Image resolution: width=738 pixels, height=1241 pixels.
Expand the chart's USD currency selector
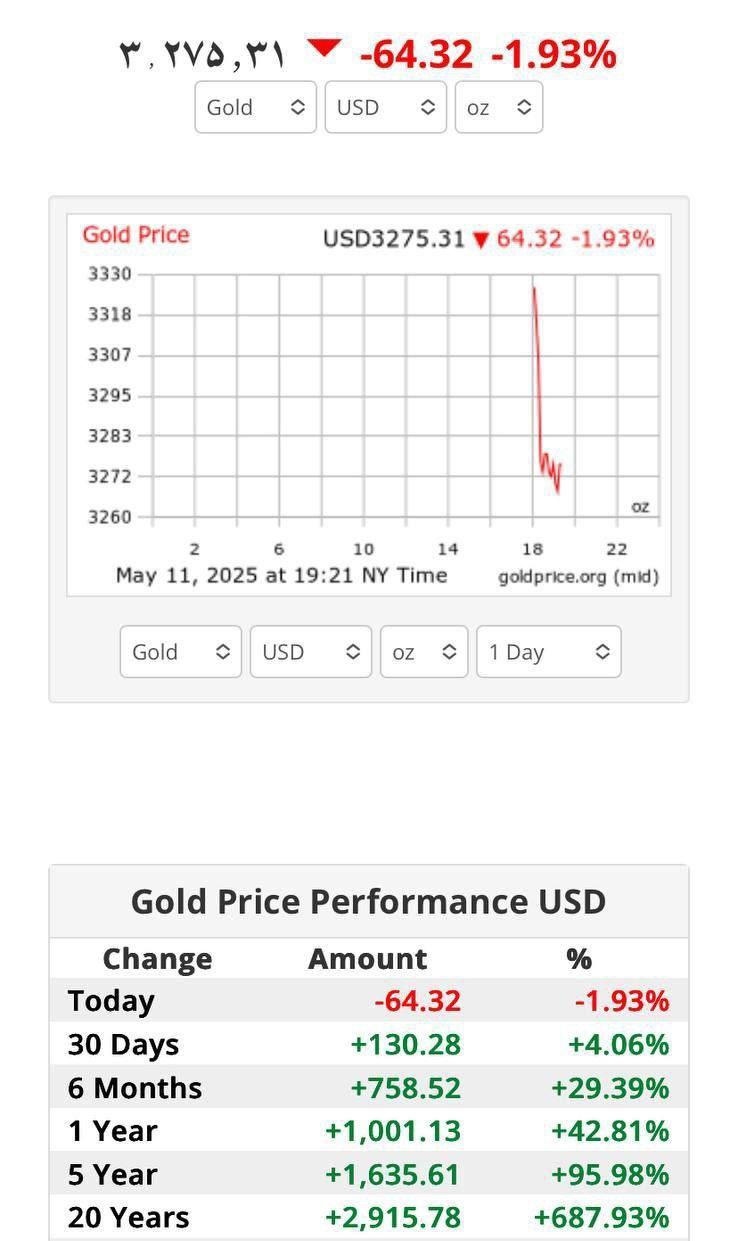point(310,652)
